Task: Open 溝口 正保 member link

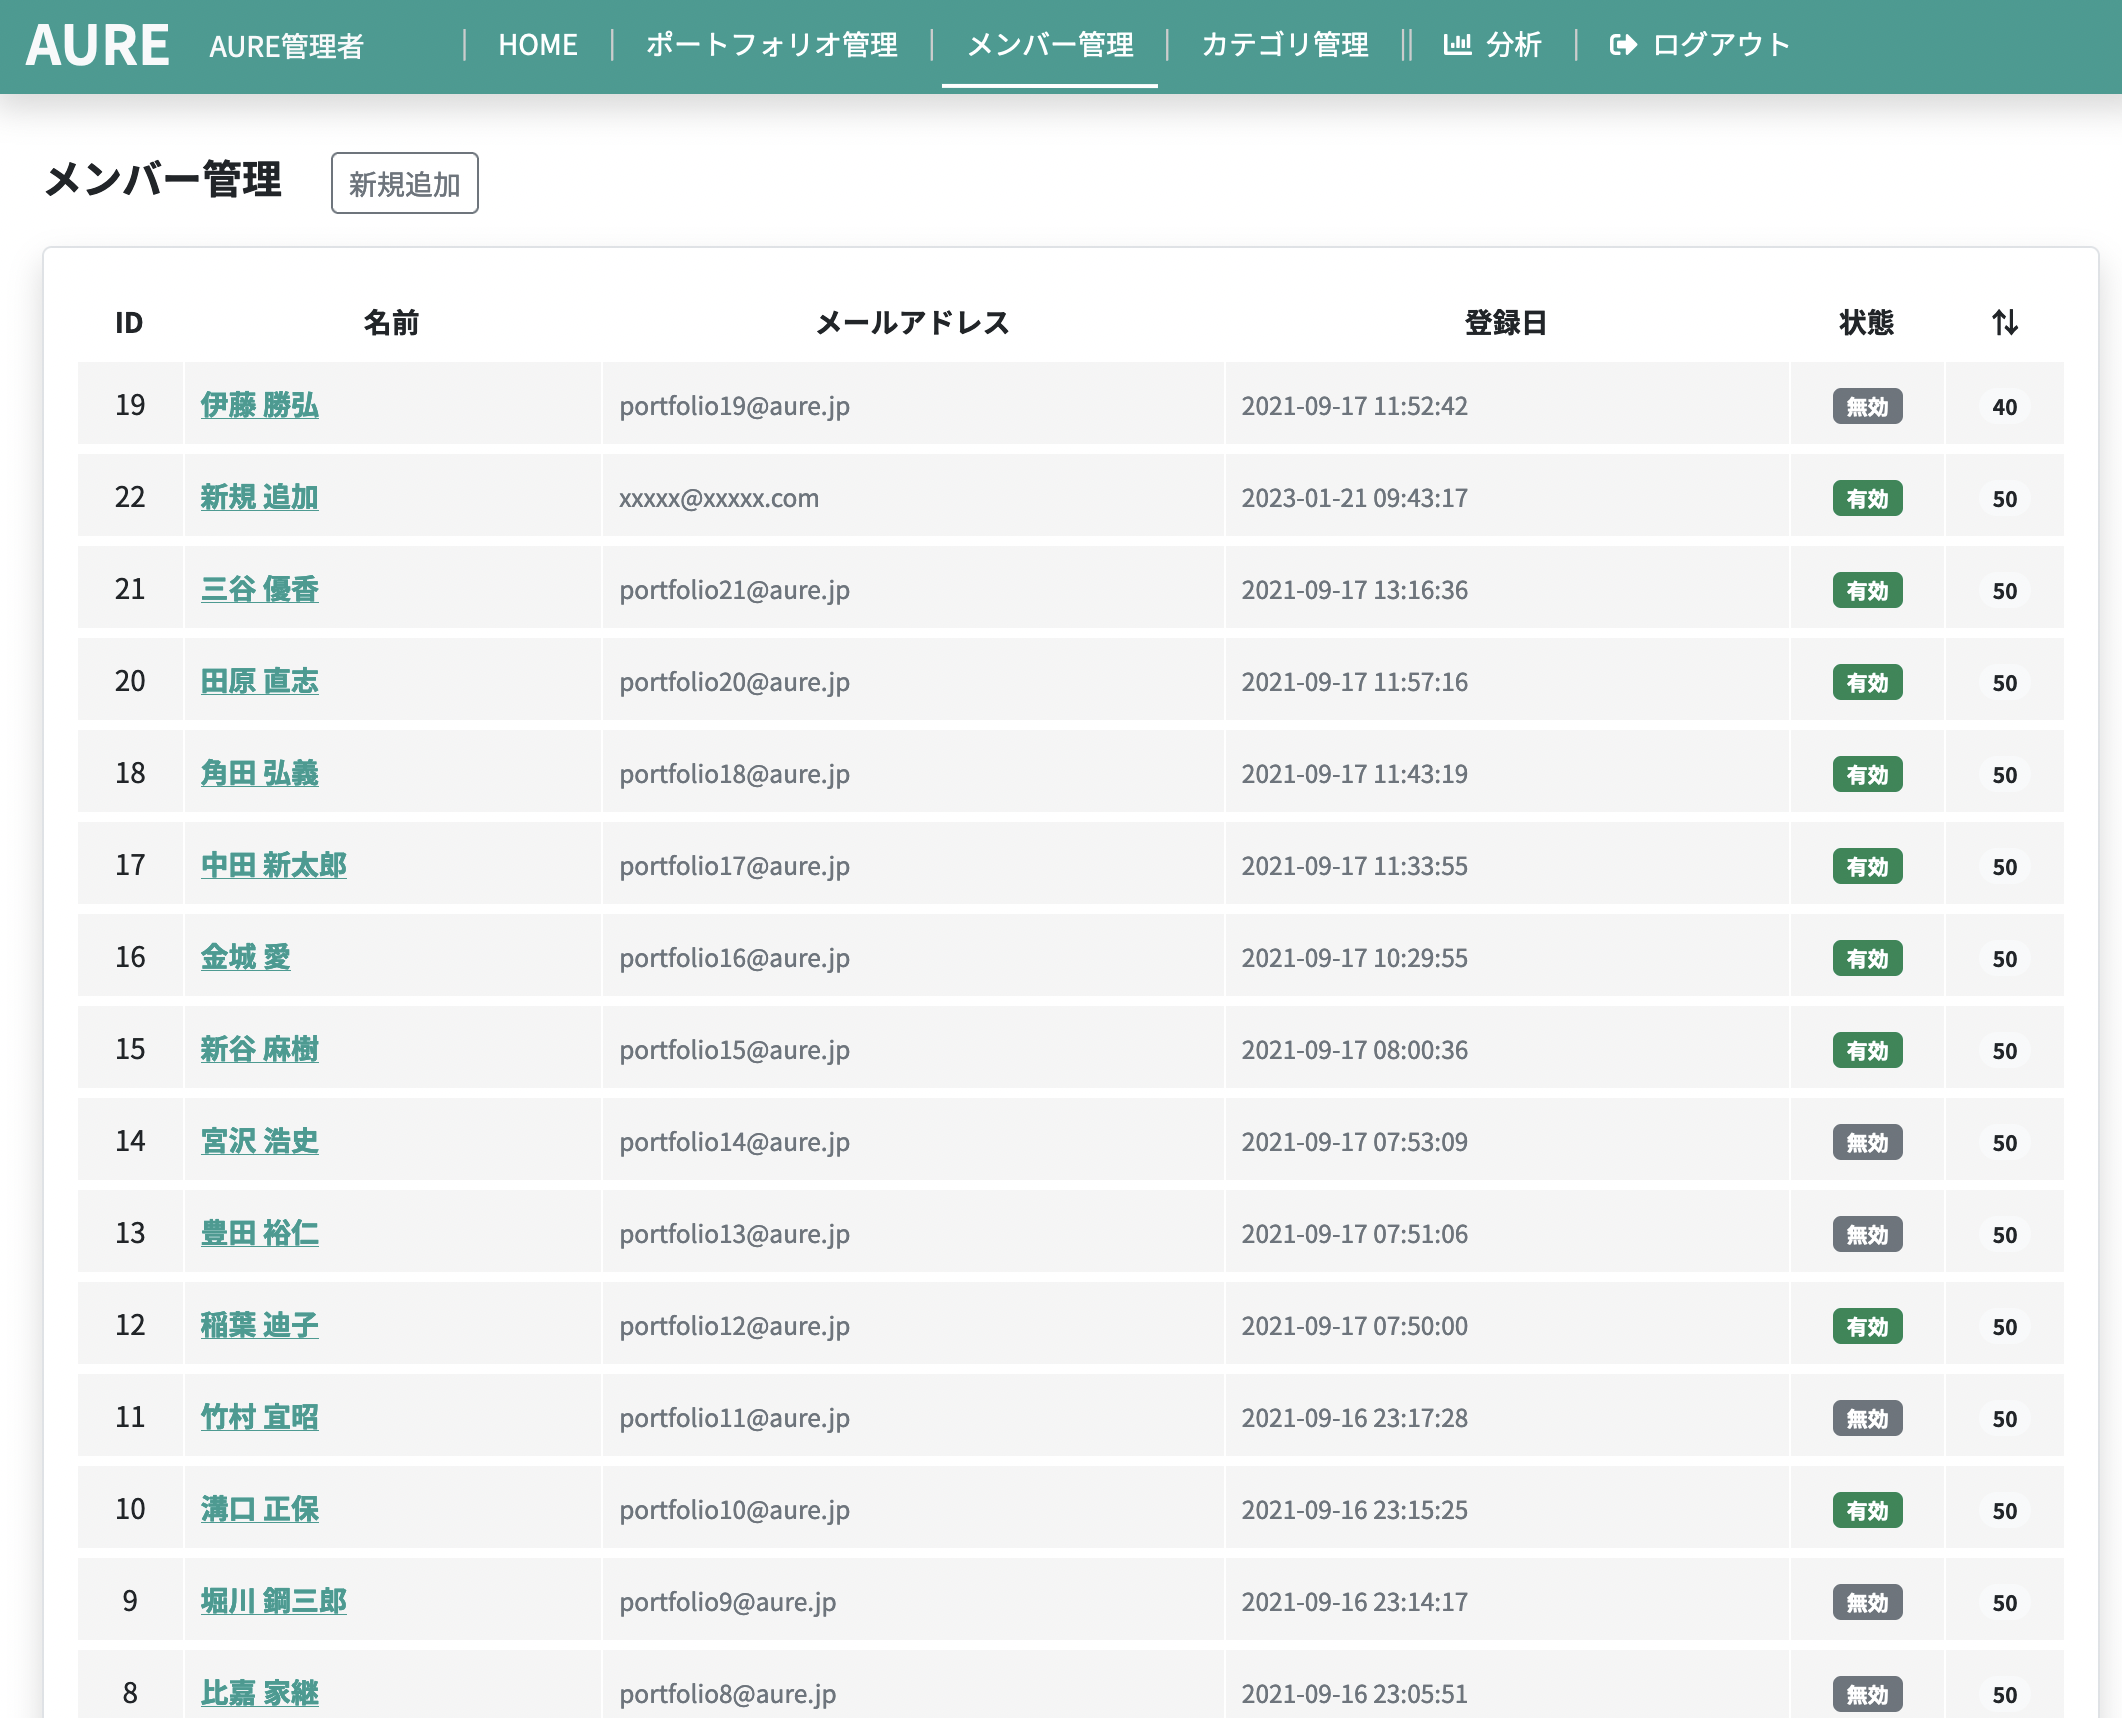Action: pyautogui.click(x=259, y=1509)
